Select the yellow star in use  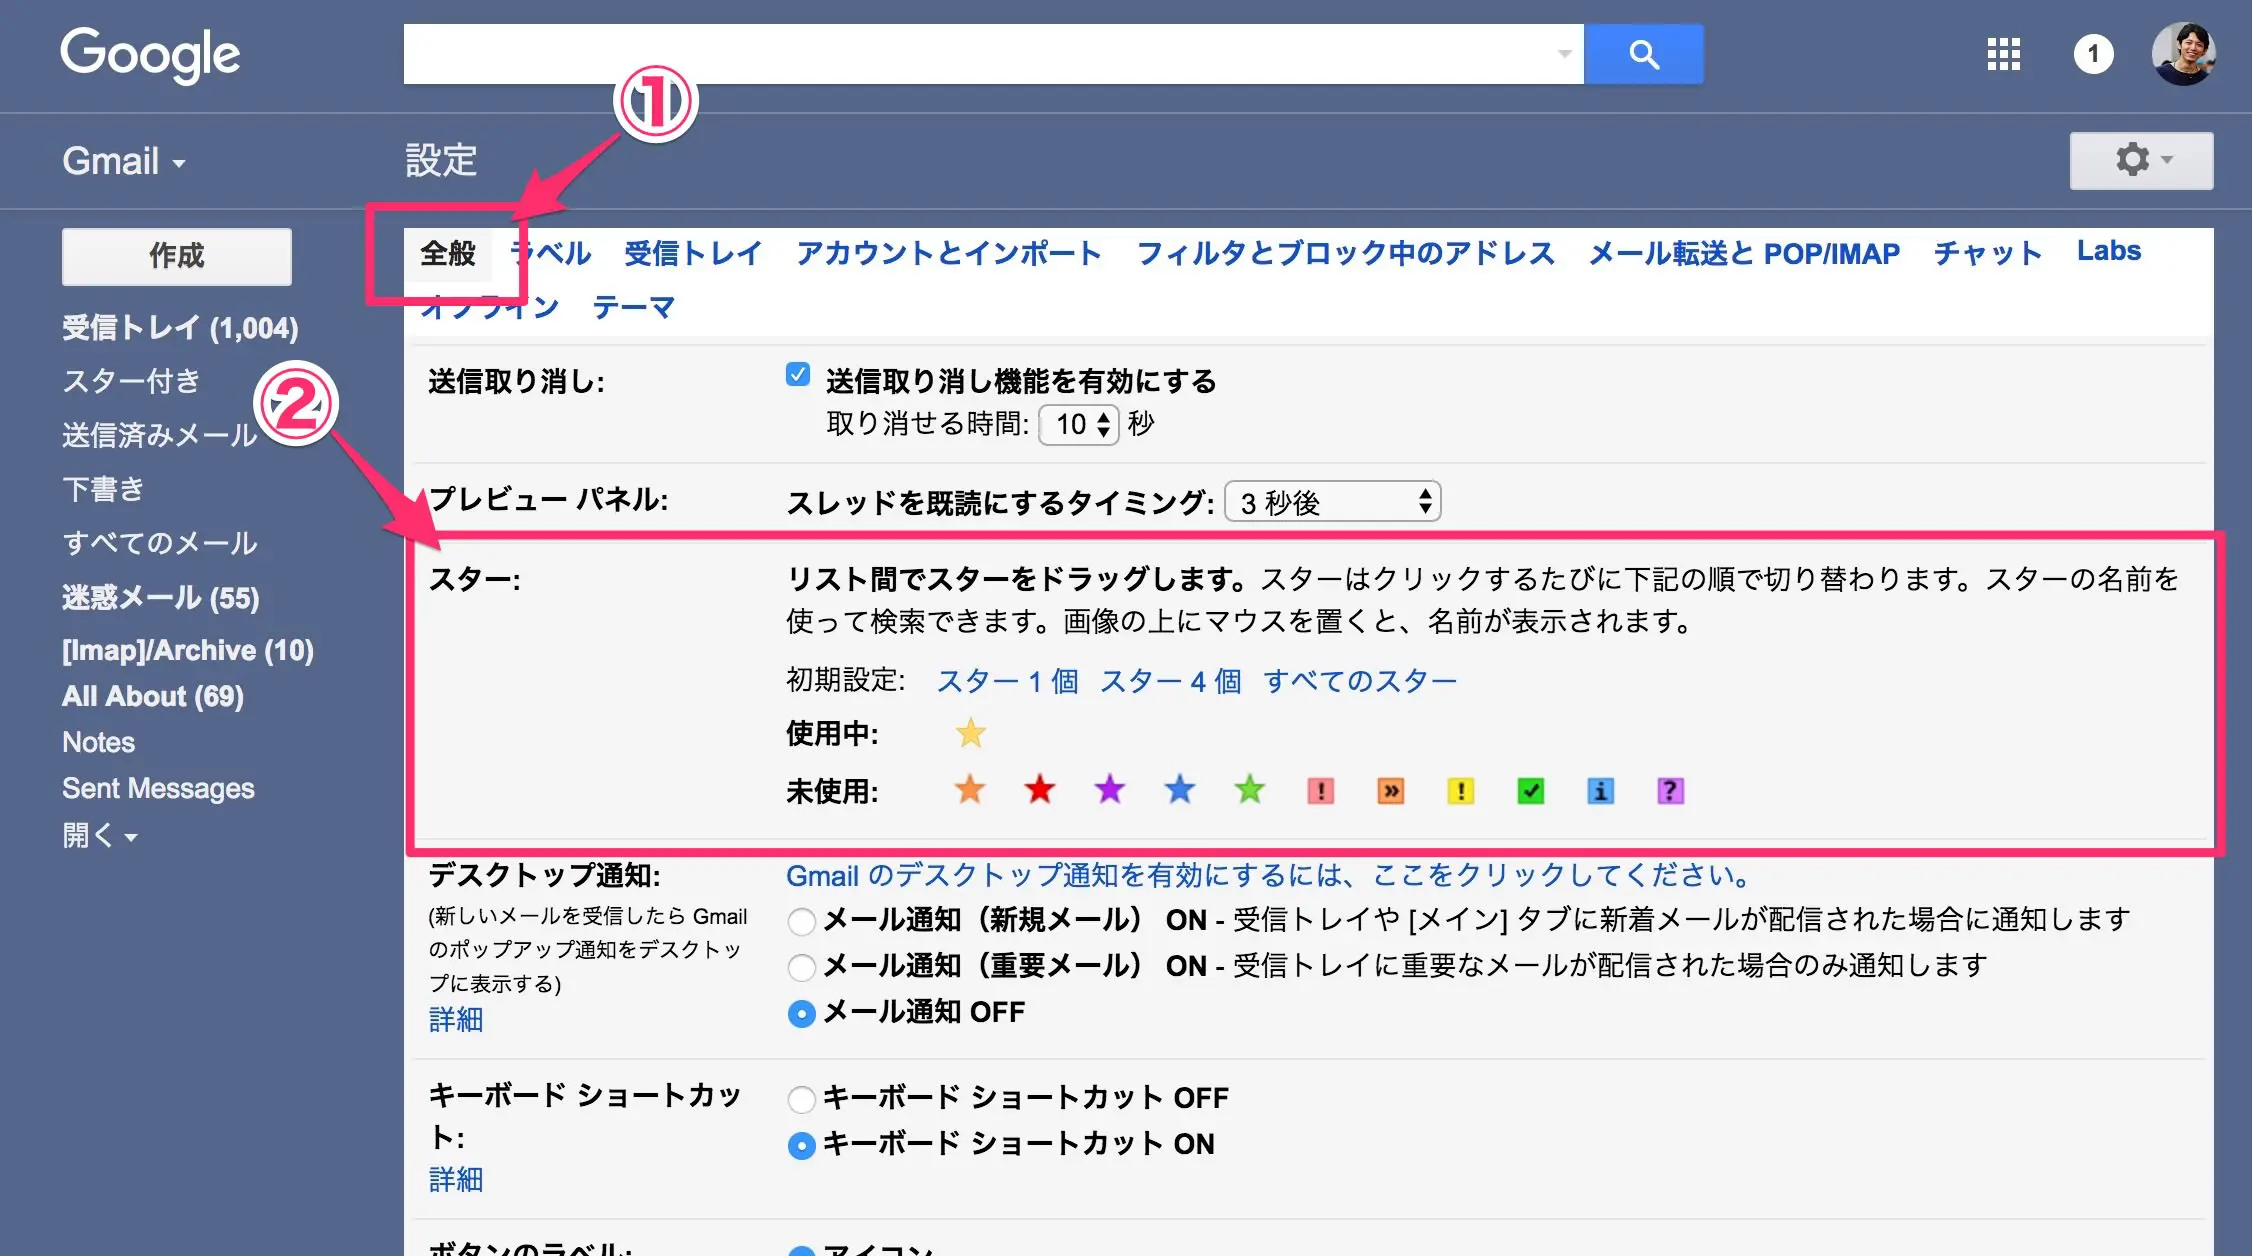970,733
